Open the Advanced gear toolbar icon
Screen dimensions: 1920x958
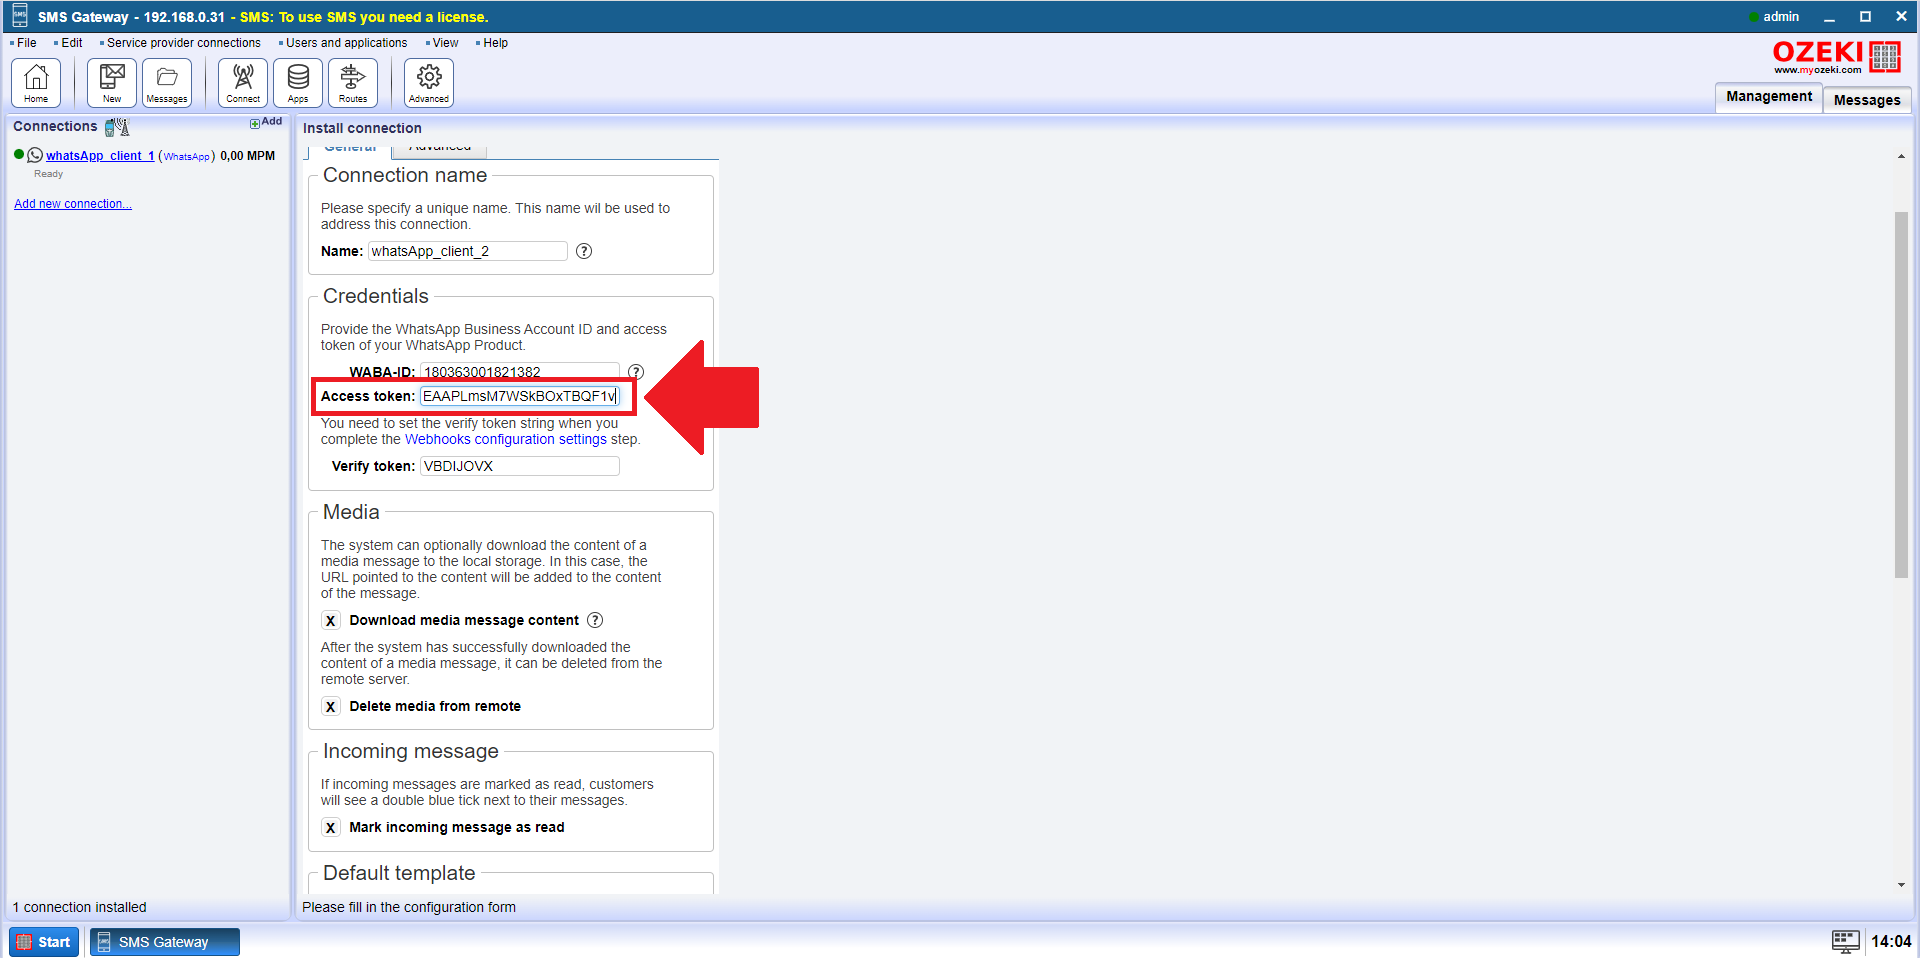pos(429,82)
